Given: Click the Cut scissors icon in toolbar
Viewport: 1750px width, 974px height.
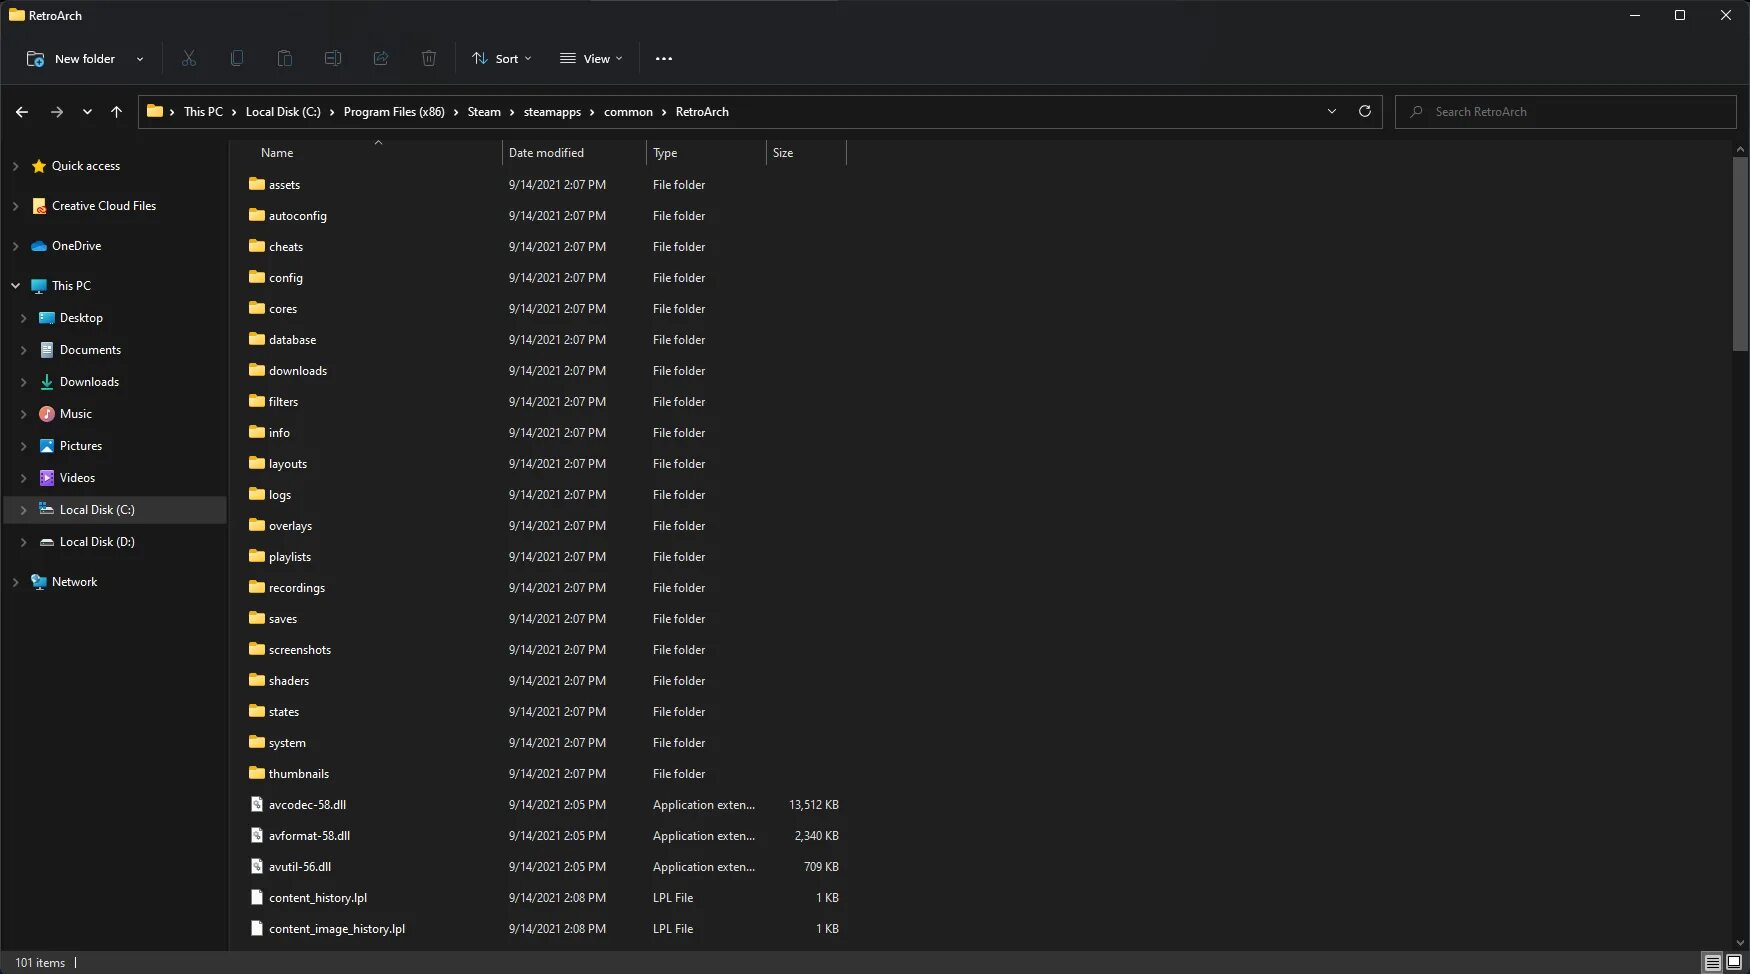Looking at the screenshot, I should pyautogui.click(x=189, y=58).
